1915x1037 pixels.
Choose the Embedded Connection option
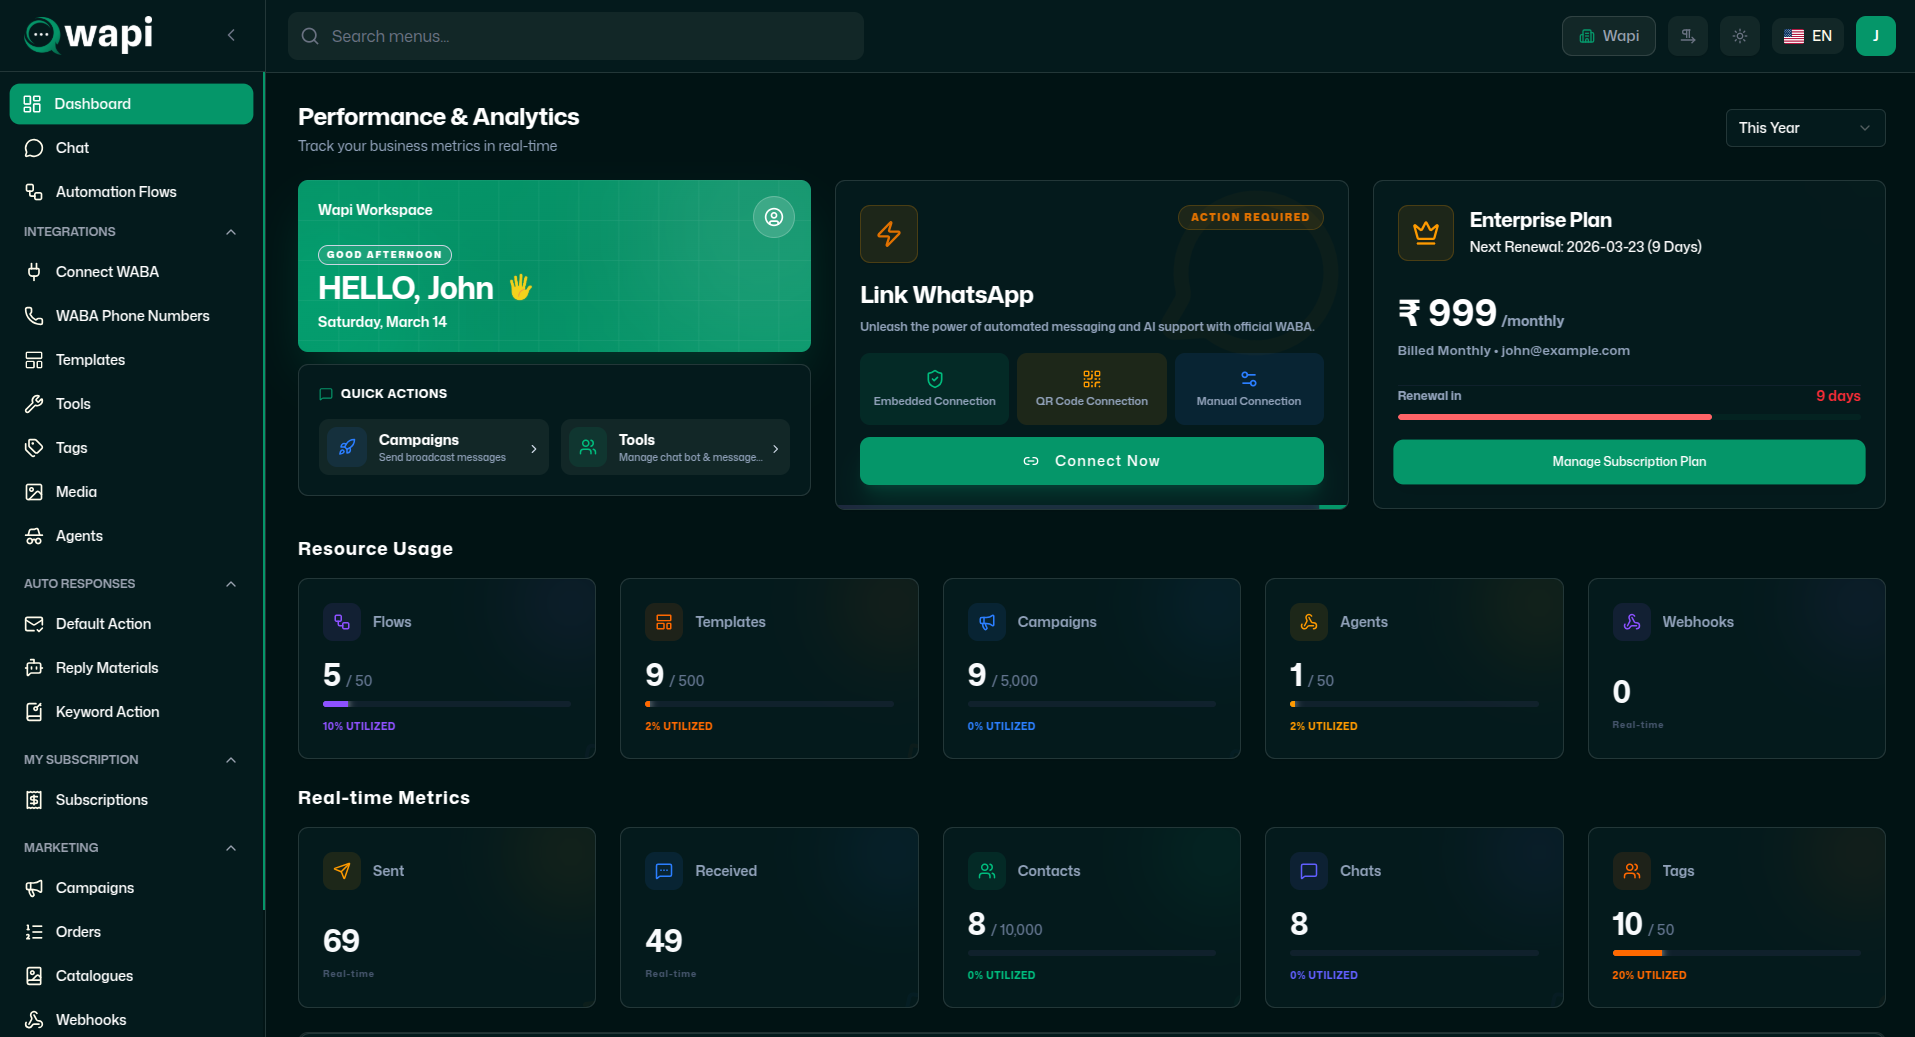point(934,389)
